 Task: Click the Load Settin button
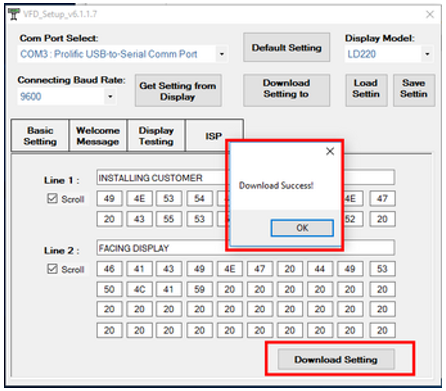click(x=366, y=90)
